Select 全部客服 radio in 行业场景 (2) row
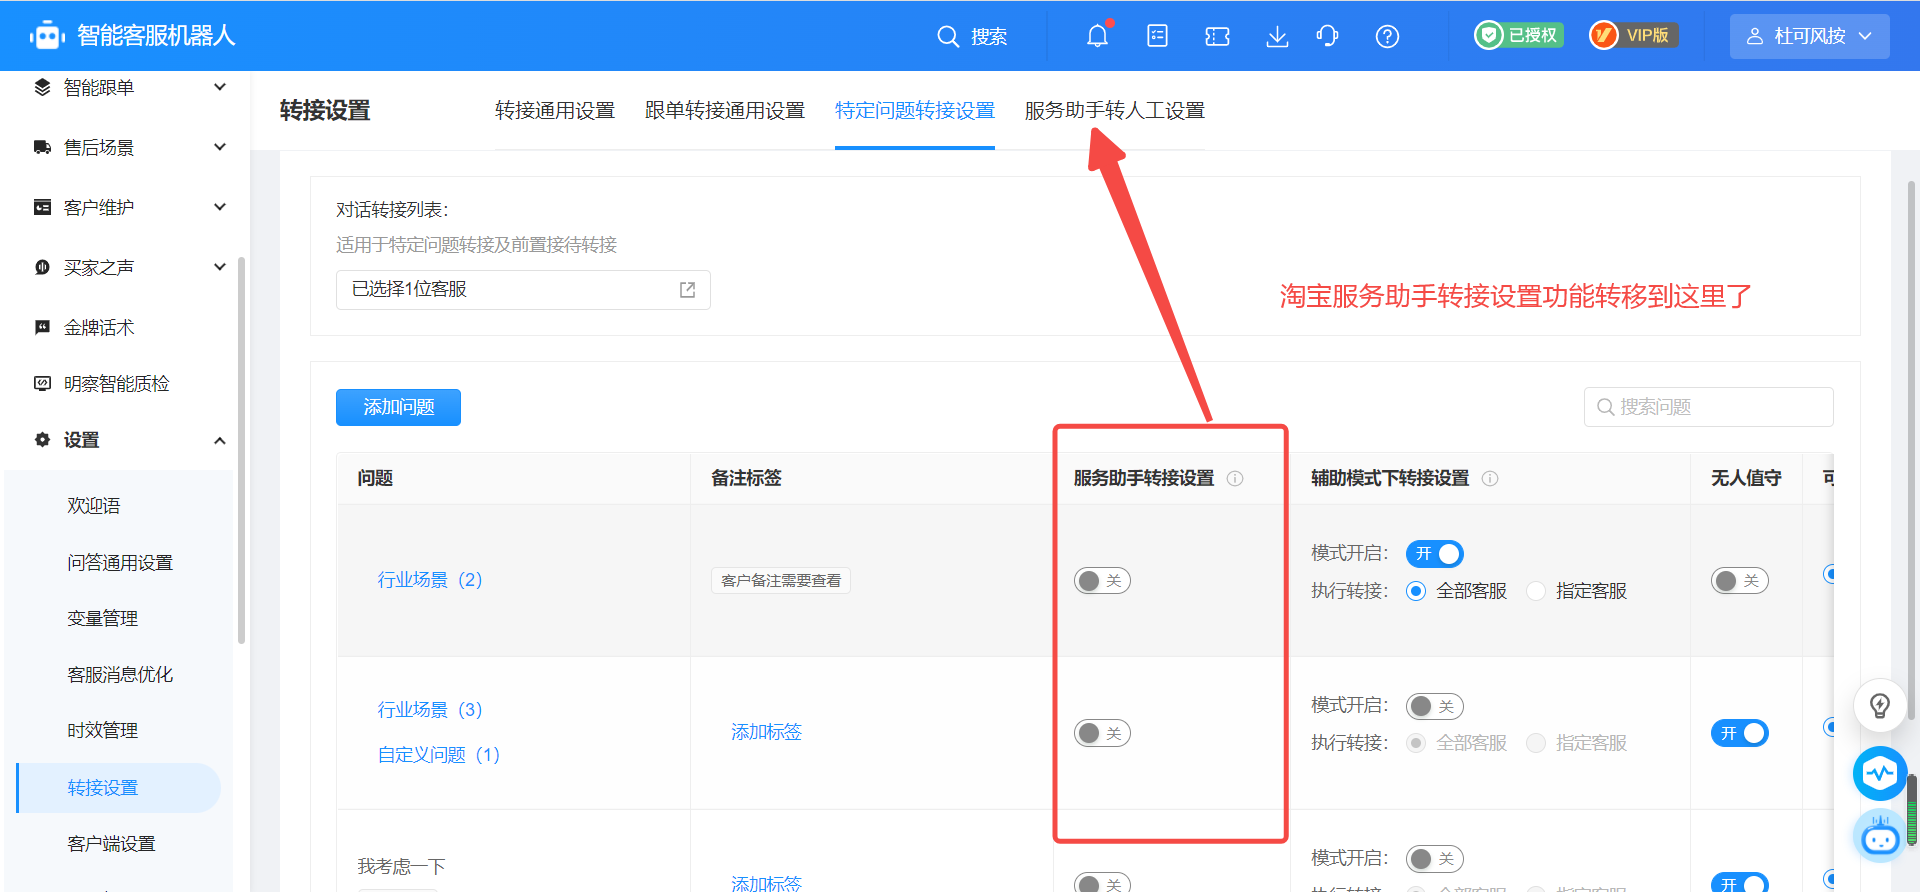 [x=1416, y=591]
